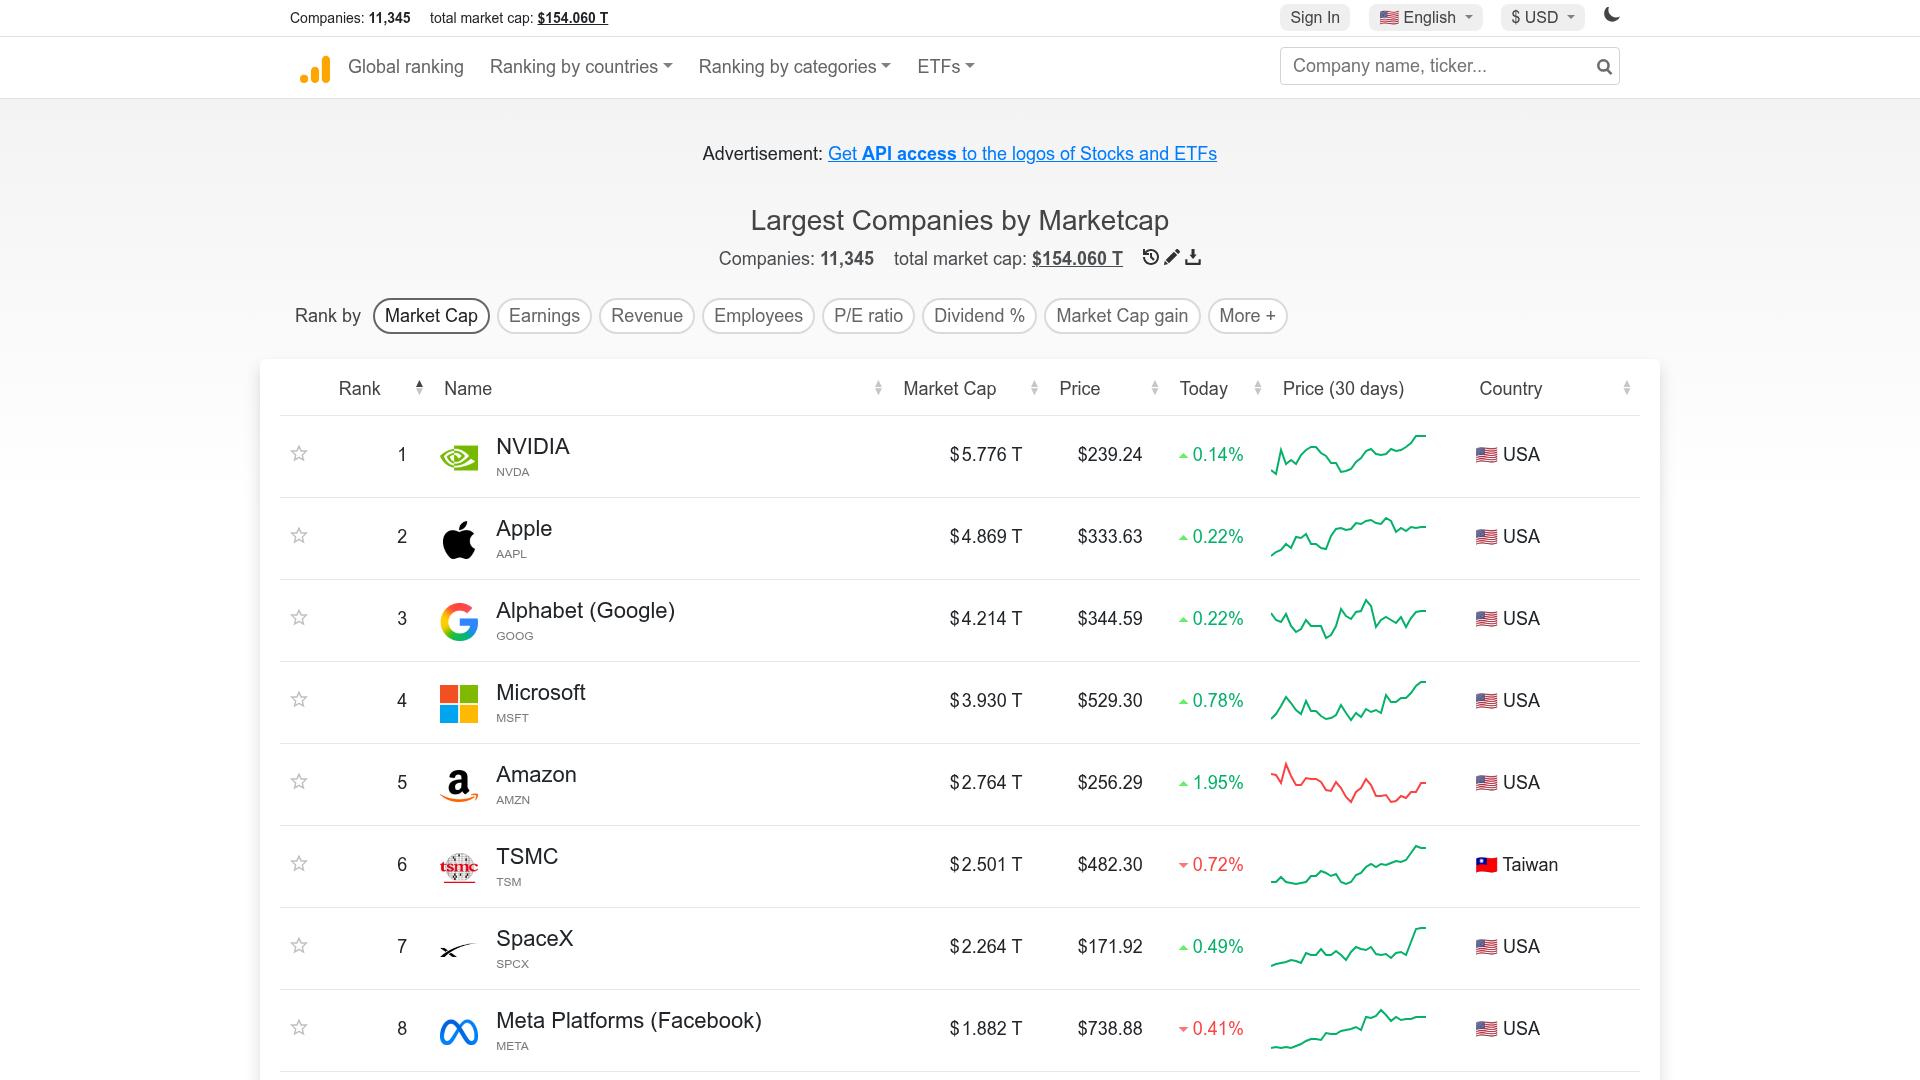Viewport: 1920px width, 1080px height.
Task: Click the Amazon logo icon
Action: 459,785
